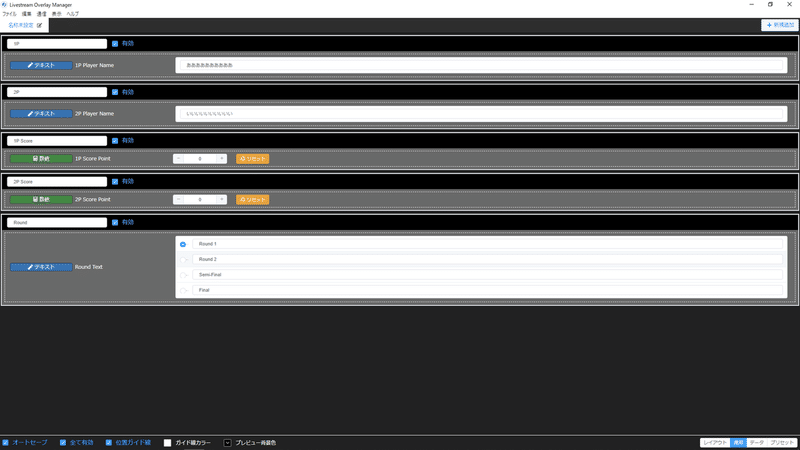800x450 pixels.
Task: Click the Round group name field
Action: pyautogui.click(x=57, y=222)
